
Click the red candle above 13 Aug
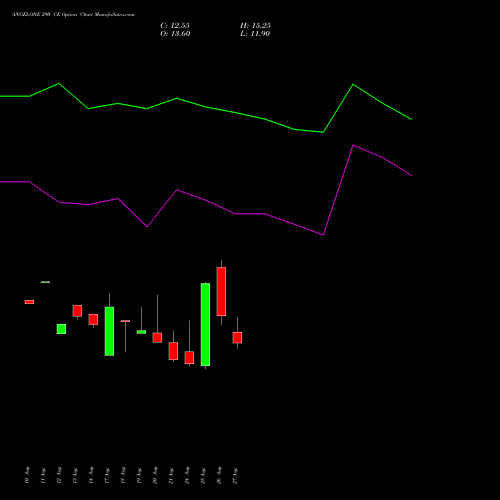(77, 311)
